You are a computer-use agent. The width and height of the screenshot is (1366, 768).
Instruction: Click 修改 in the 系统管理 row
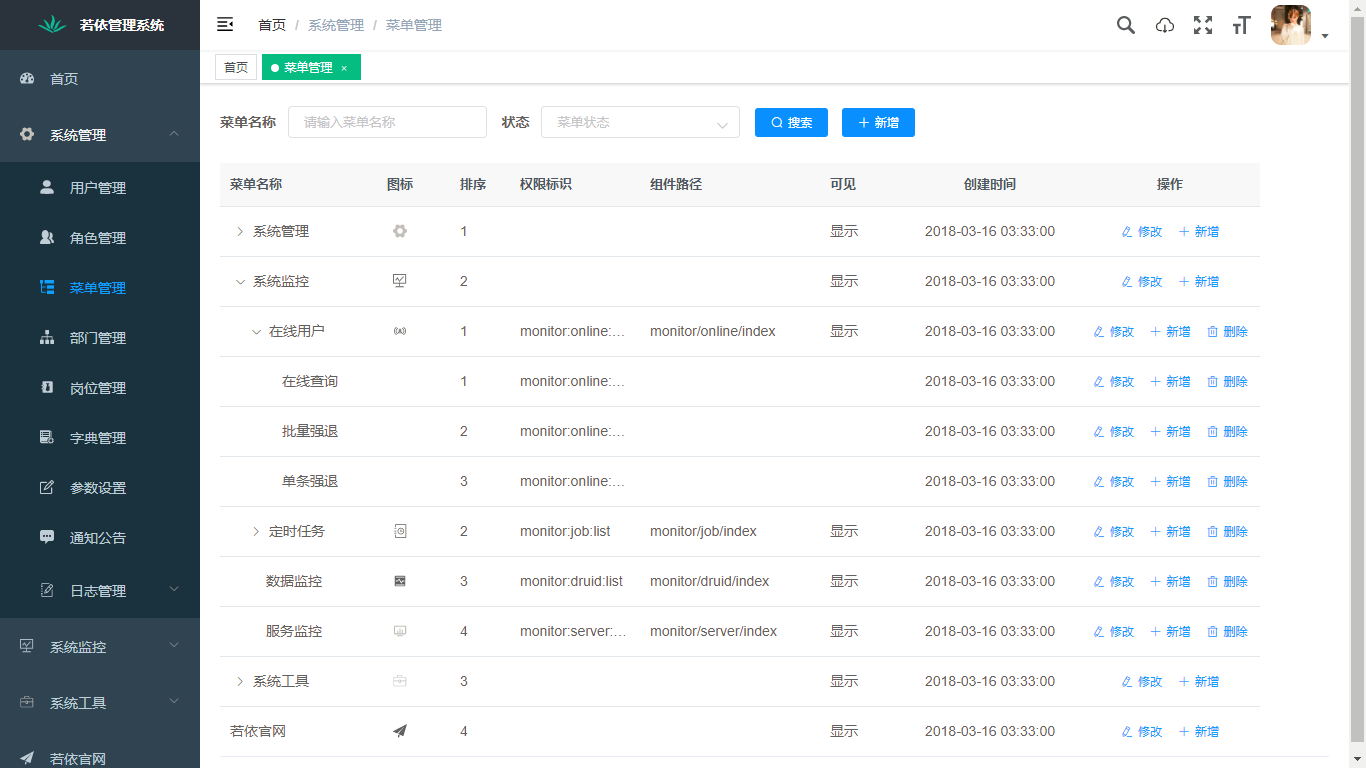(x=1142, y=231)
